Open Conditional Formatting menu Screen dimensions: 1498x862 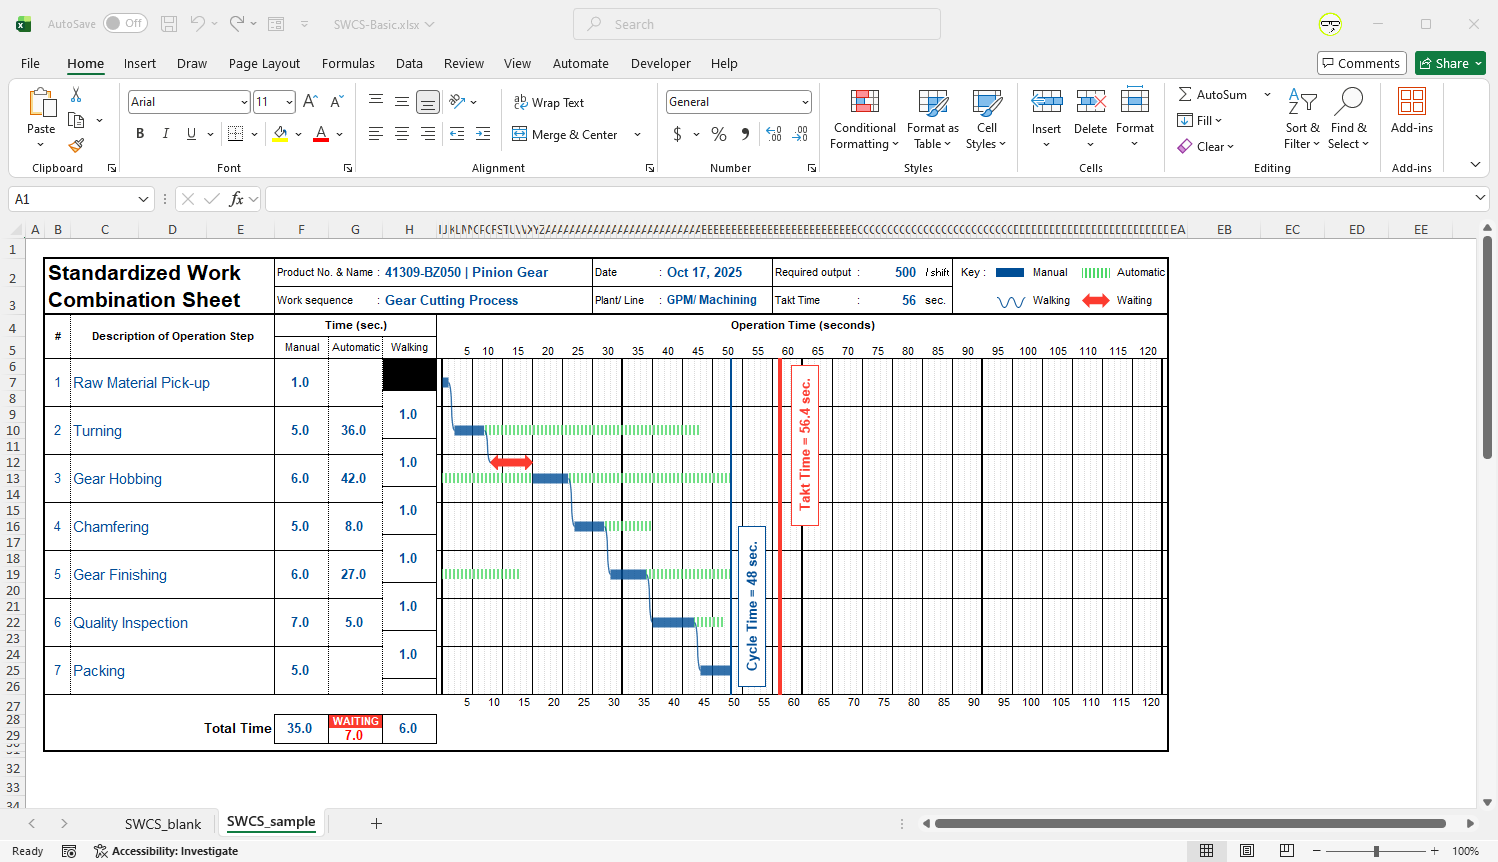coord(865,120)
